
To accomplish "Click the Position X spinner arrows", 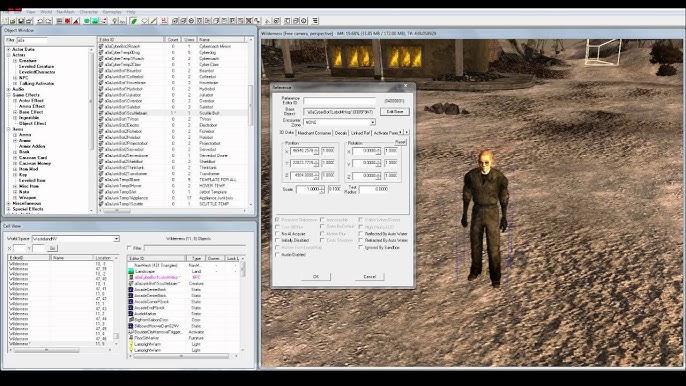I will (316, 151).
